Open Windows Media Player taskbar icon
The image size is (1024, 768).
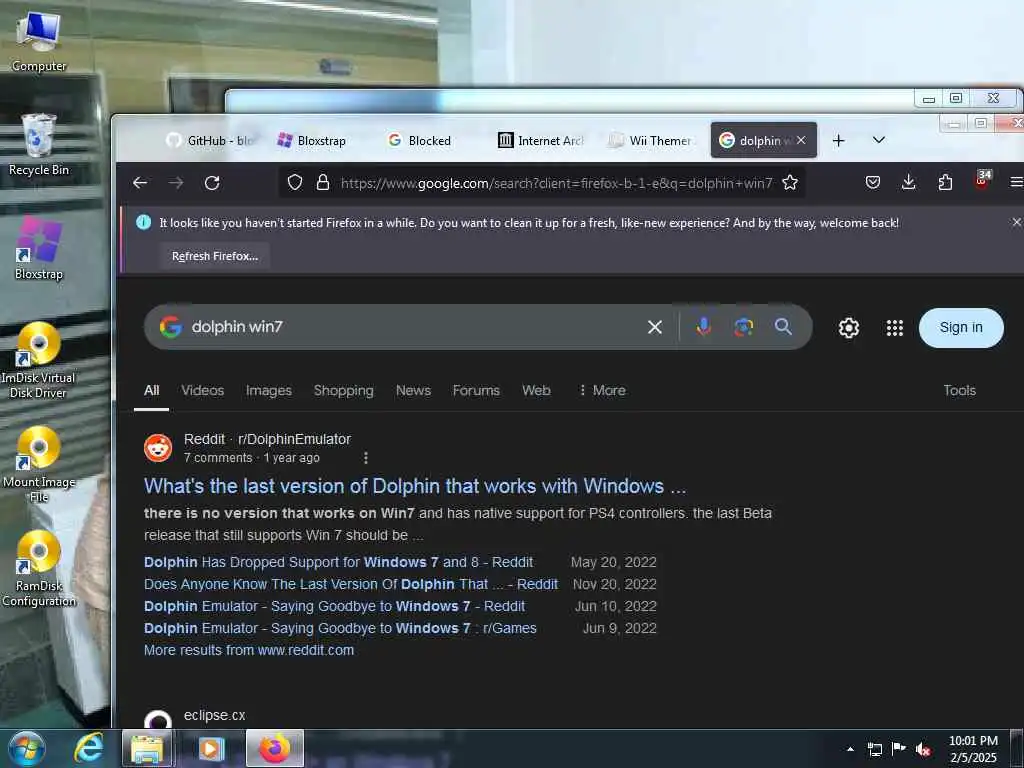tap(210, 748)
